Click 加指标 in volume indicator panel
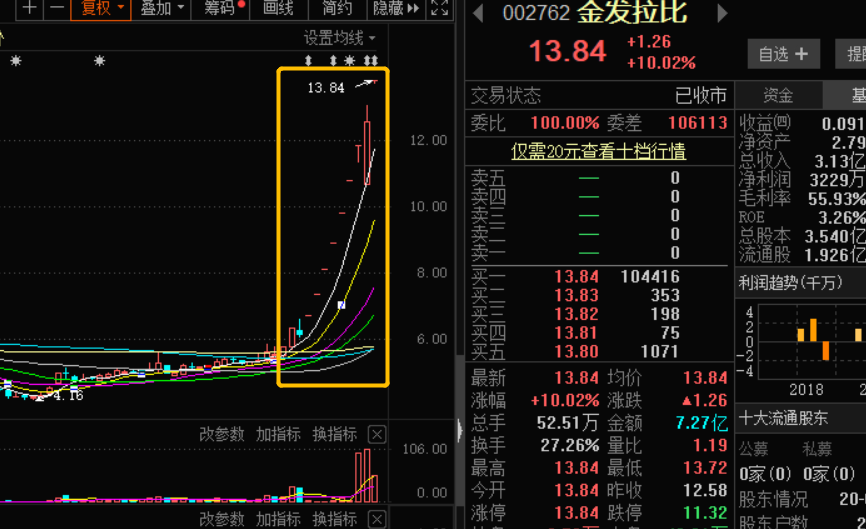This screenshot has width=866, height=529. pos(278,435)
